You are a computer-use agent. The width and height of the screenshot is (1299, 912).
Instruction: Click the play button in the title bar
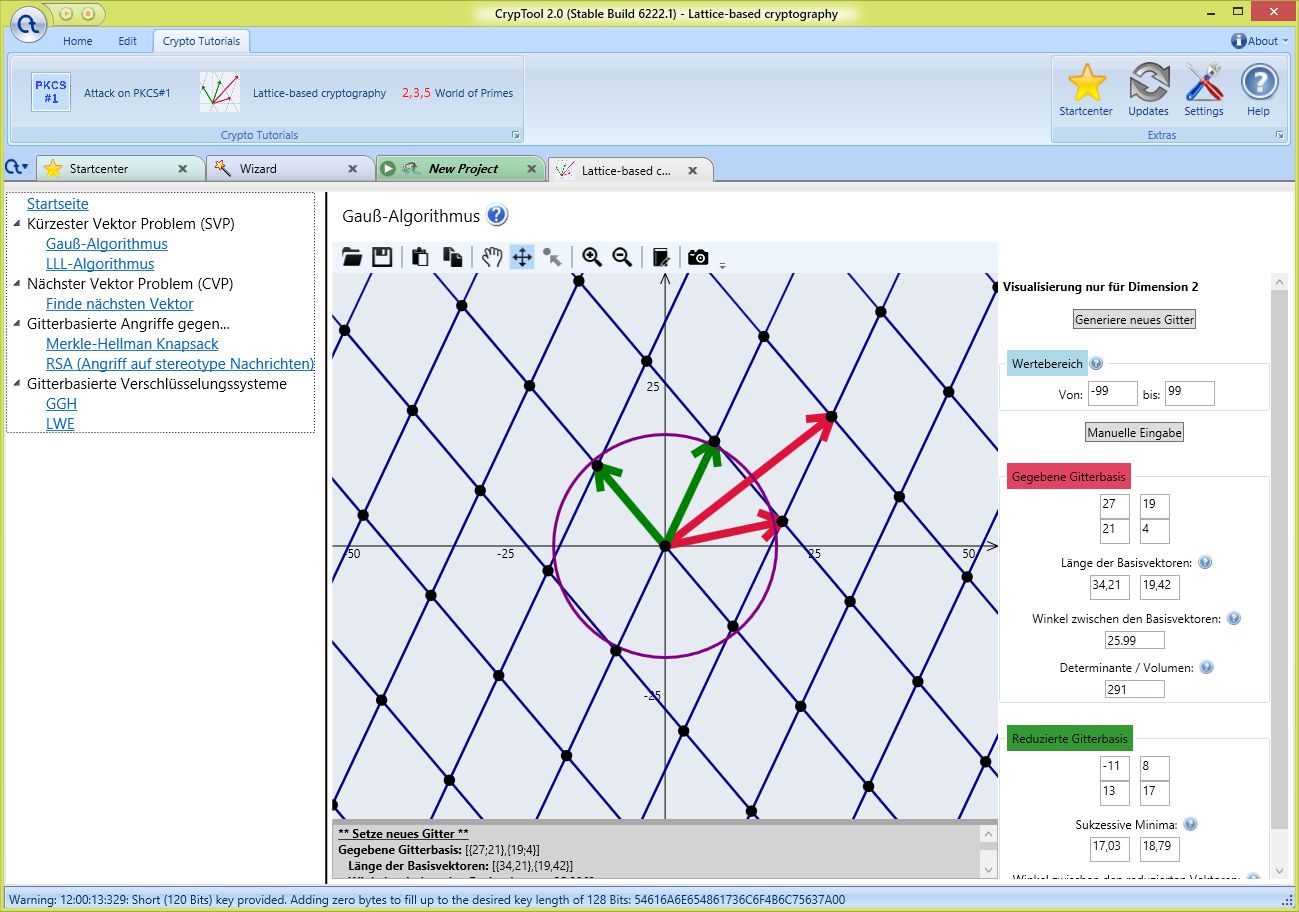tap(66, 14)
